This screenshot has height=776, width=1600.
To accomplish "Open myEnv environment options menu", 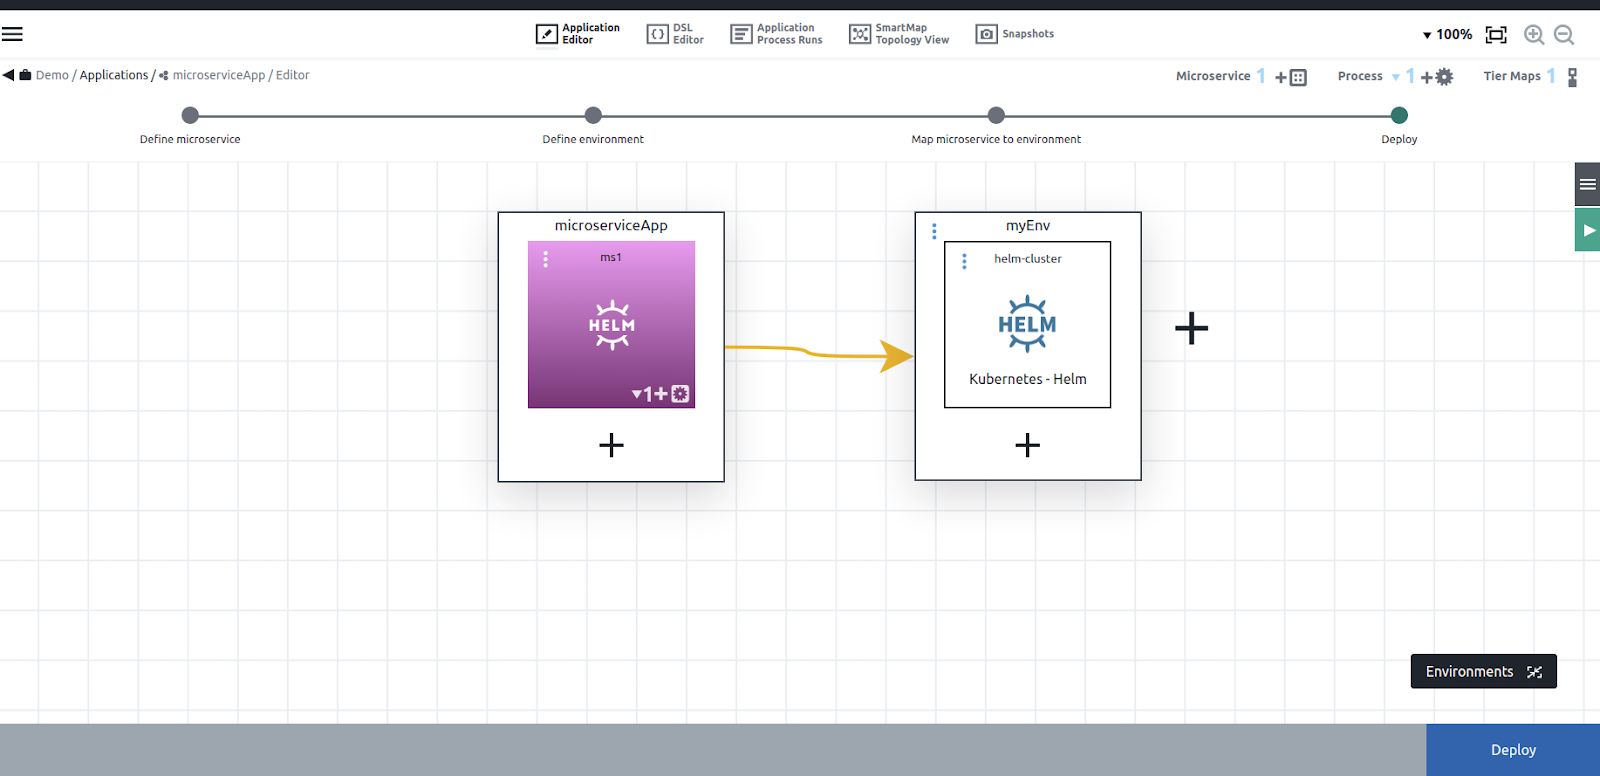I will coord(934,231).
